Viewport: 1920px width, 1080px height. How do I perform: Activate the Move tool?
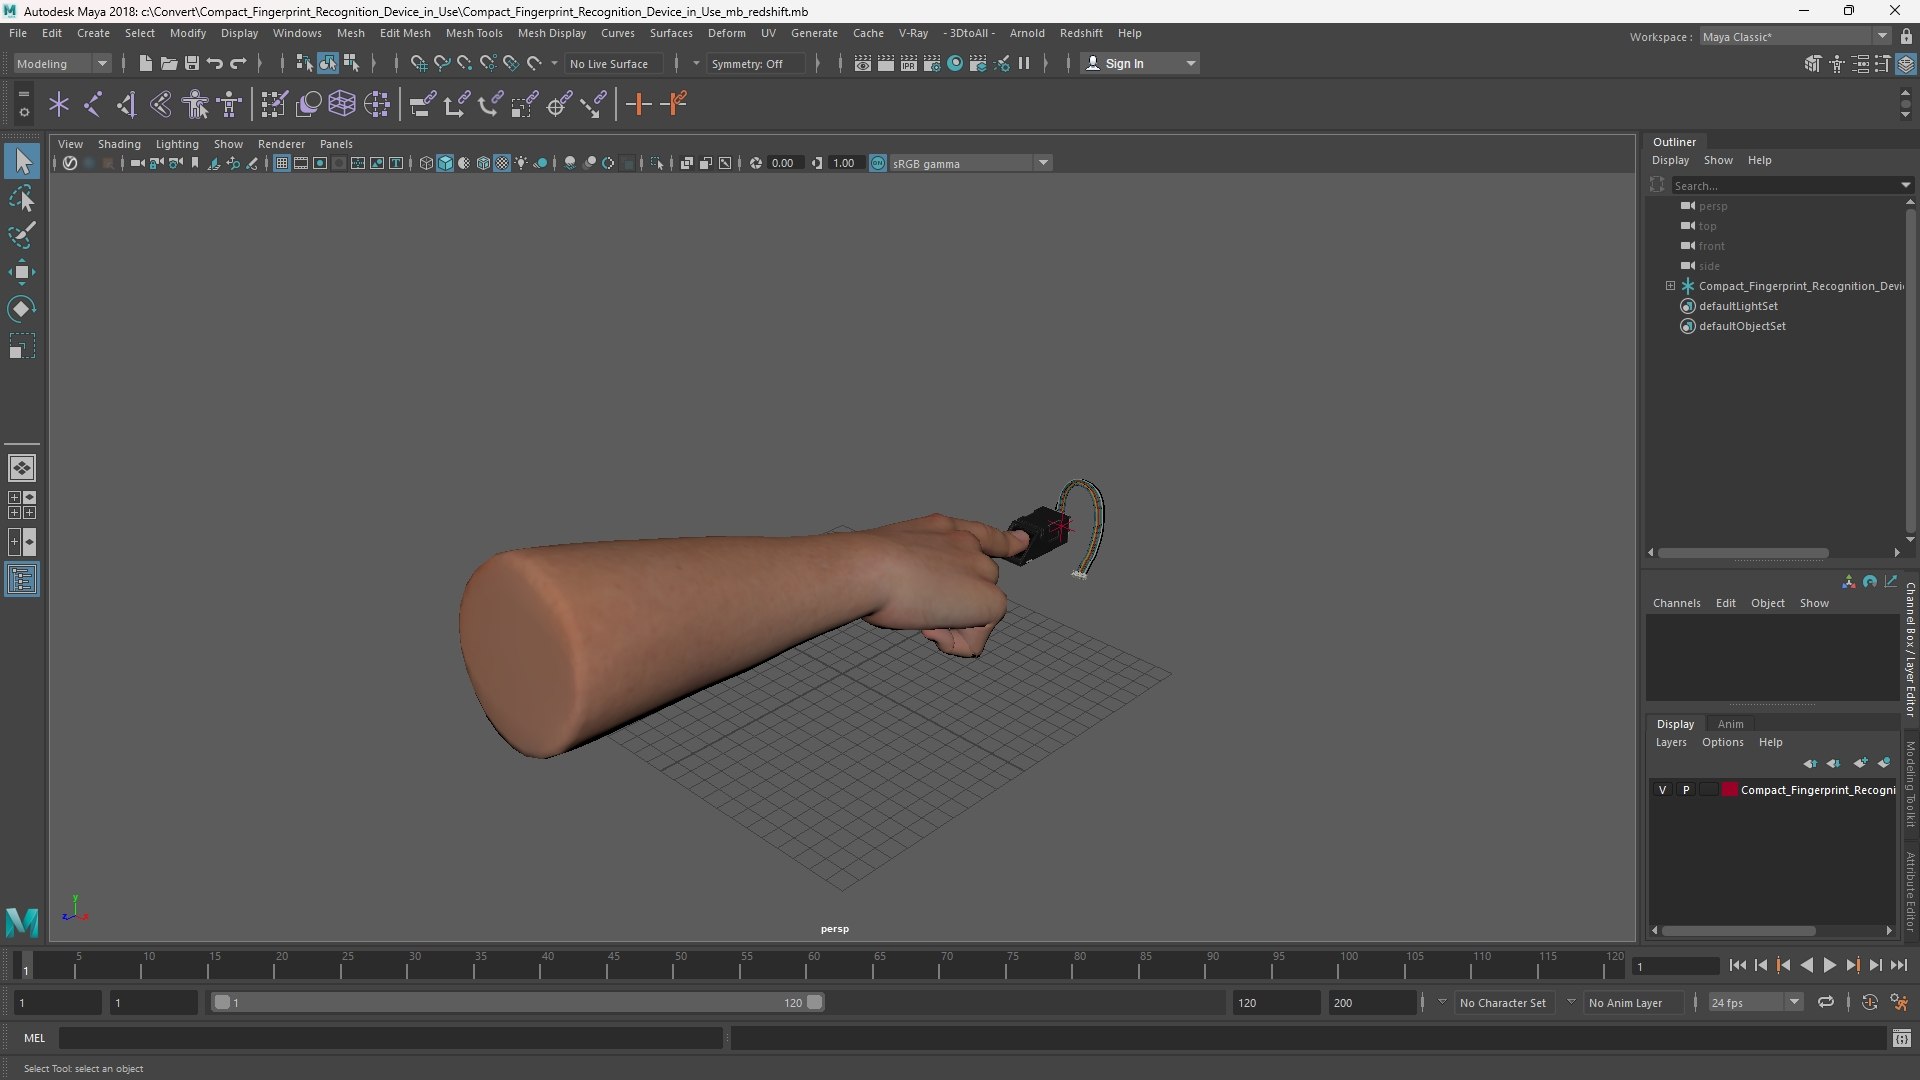tap(22, 272)
